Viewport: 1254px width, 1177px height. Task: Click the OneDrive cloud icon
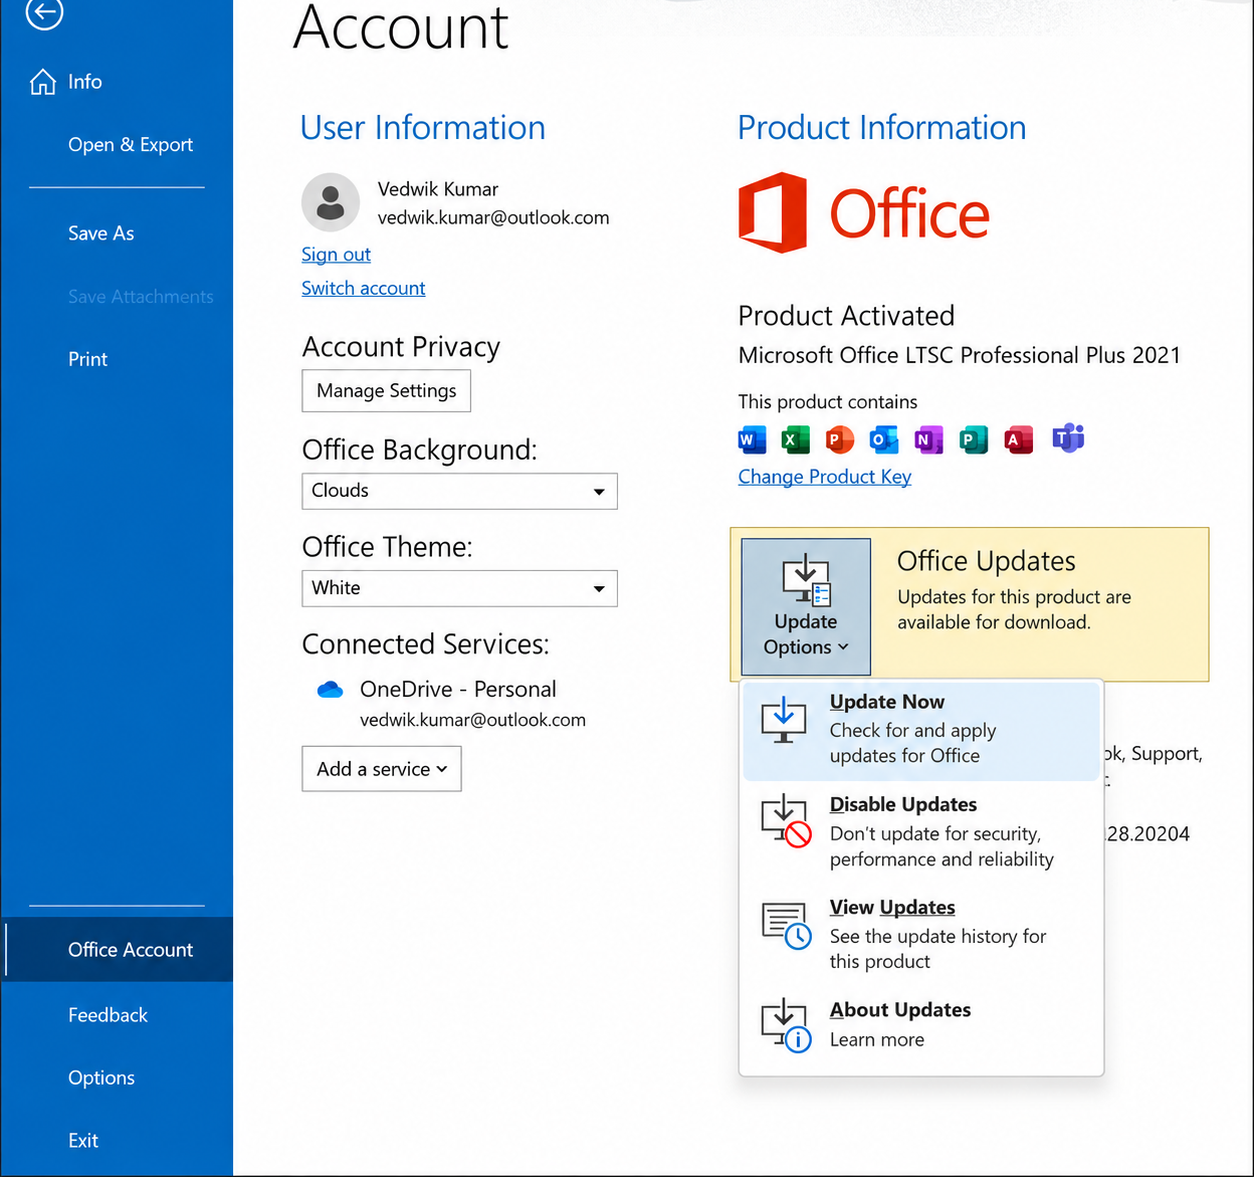[x=330, y=690]
